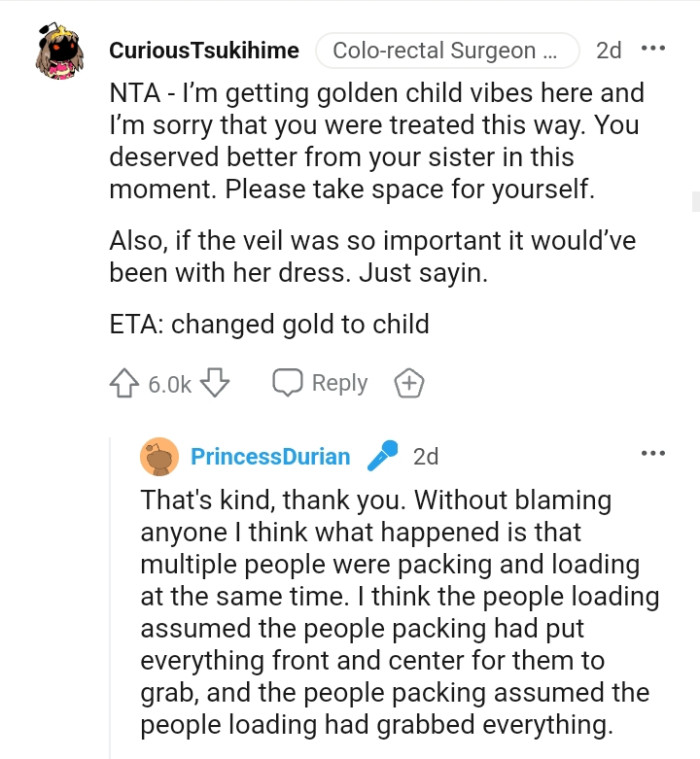Click the 2d timestamp on CuriousTsukihime's comment

(608, 51)
